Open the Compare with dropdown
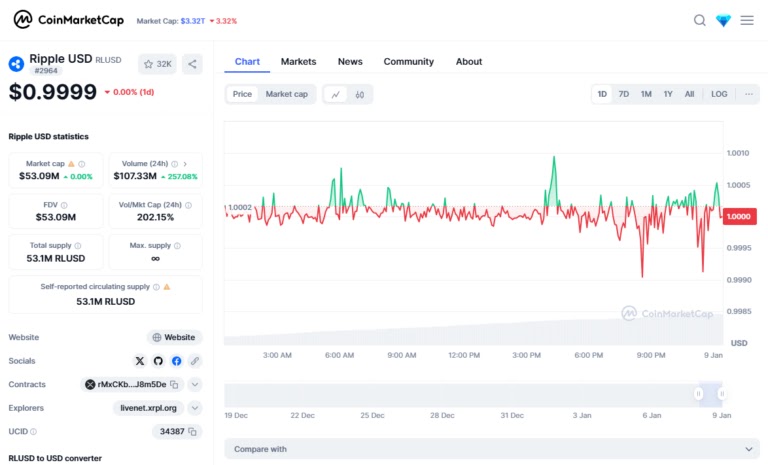The image size is (768, 465). (492, 449)
